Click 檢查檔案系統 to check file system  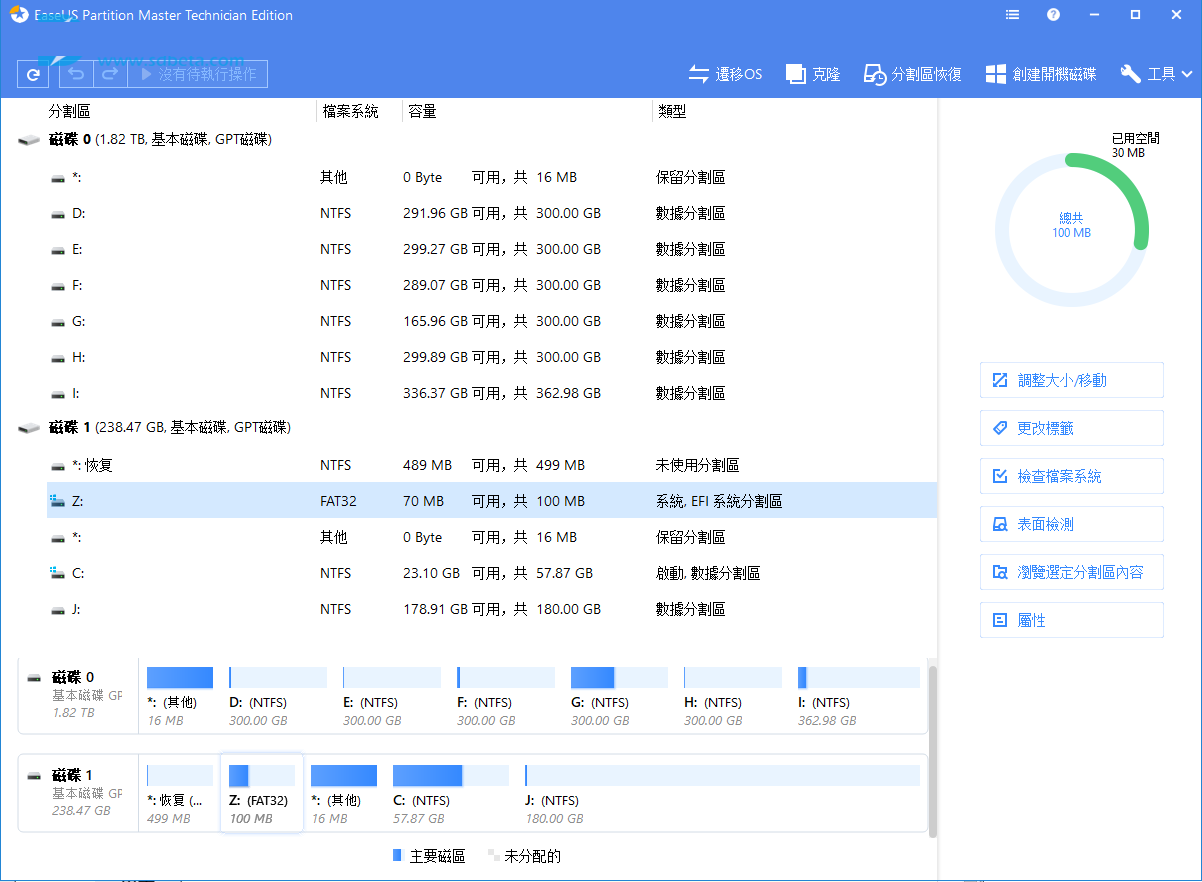1071,476
